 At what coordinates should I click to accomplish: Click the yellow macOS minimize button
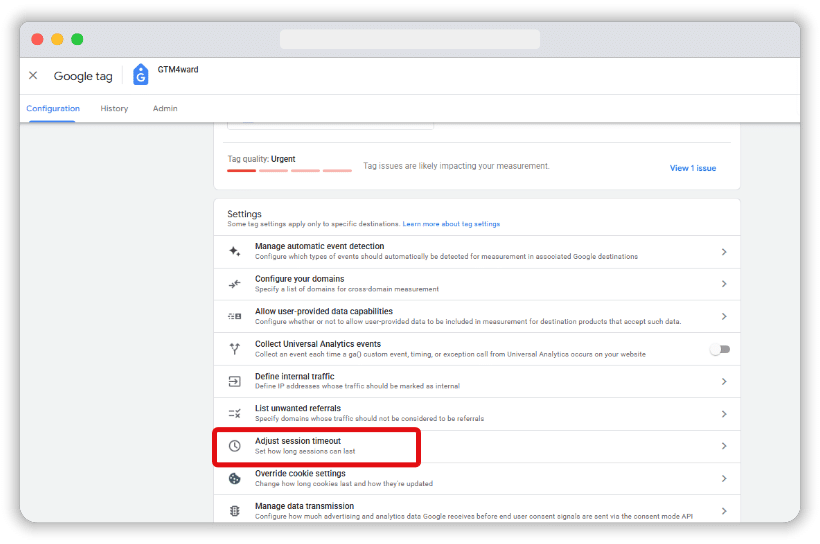[58, 39]
